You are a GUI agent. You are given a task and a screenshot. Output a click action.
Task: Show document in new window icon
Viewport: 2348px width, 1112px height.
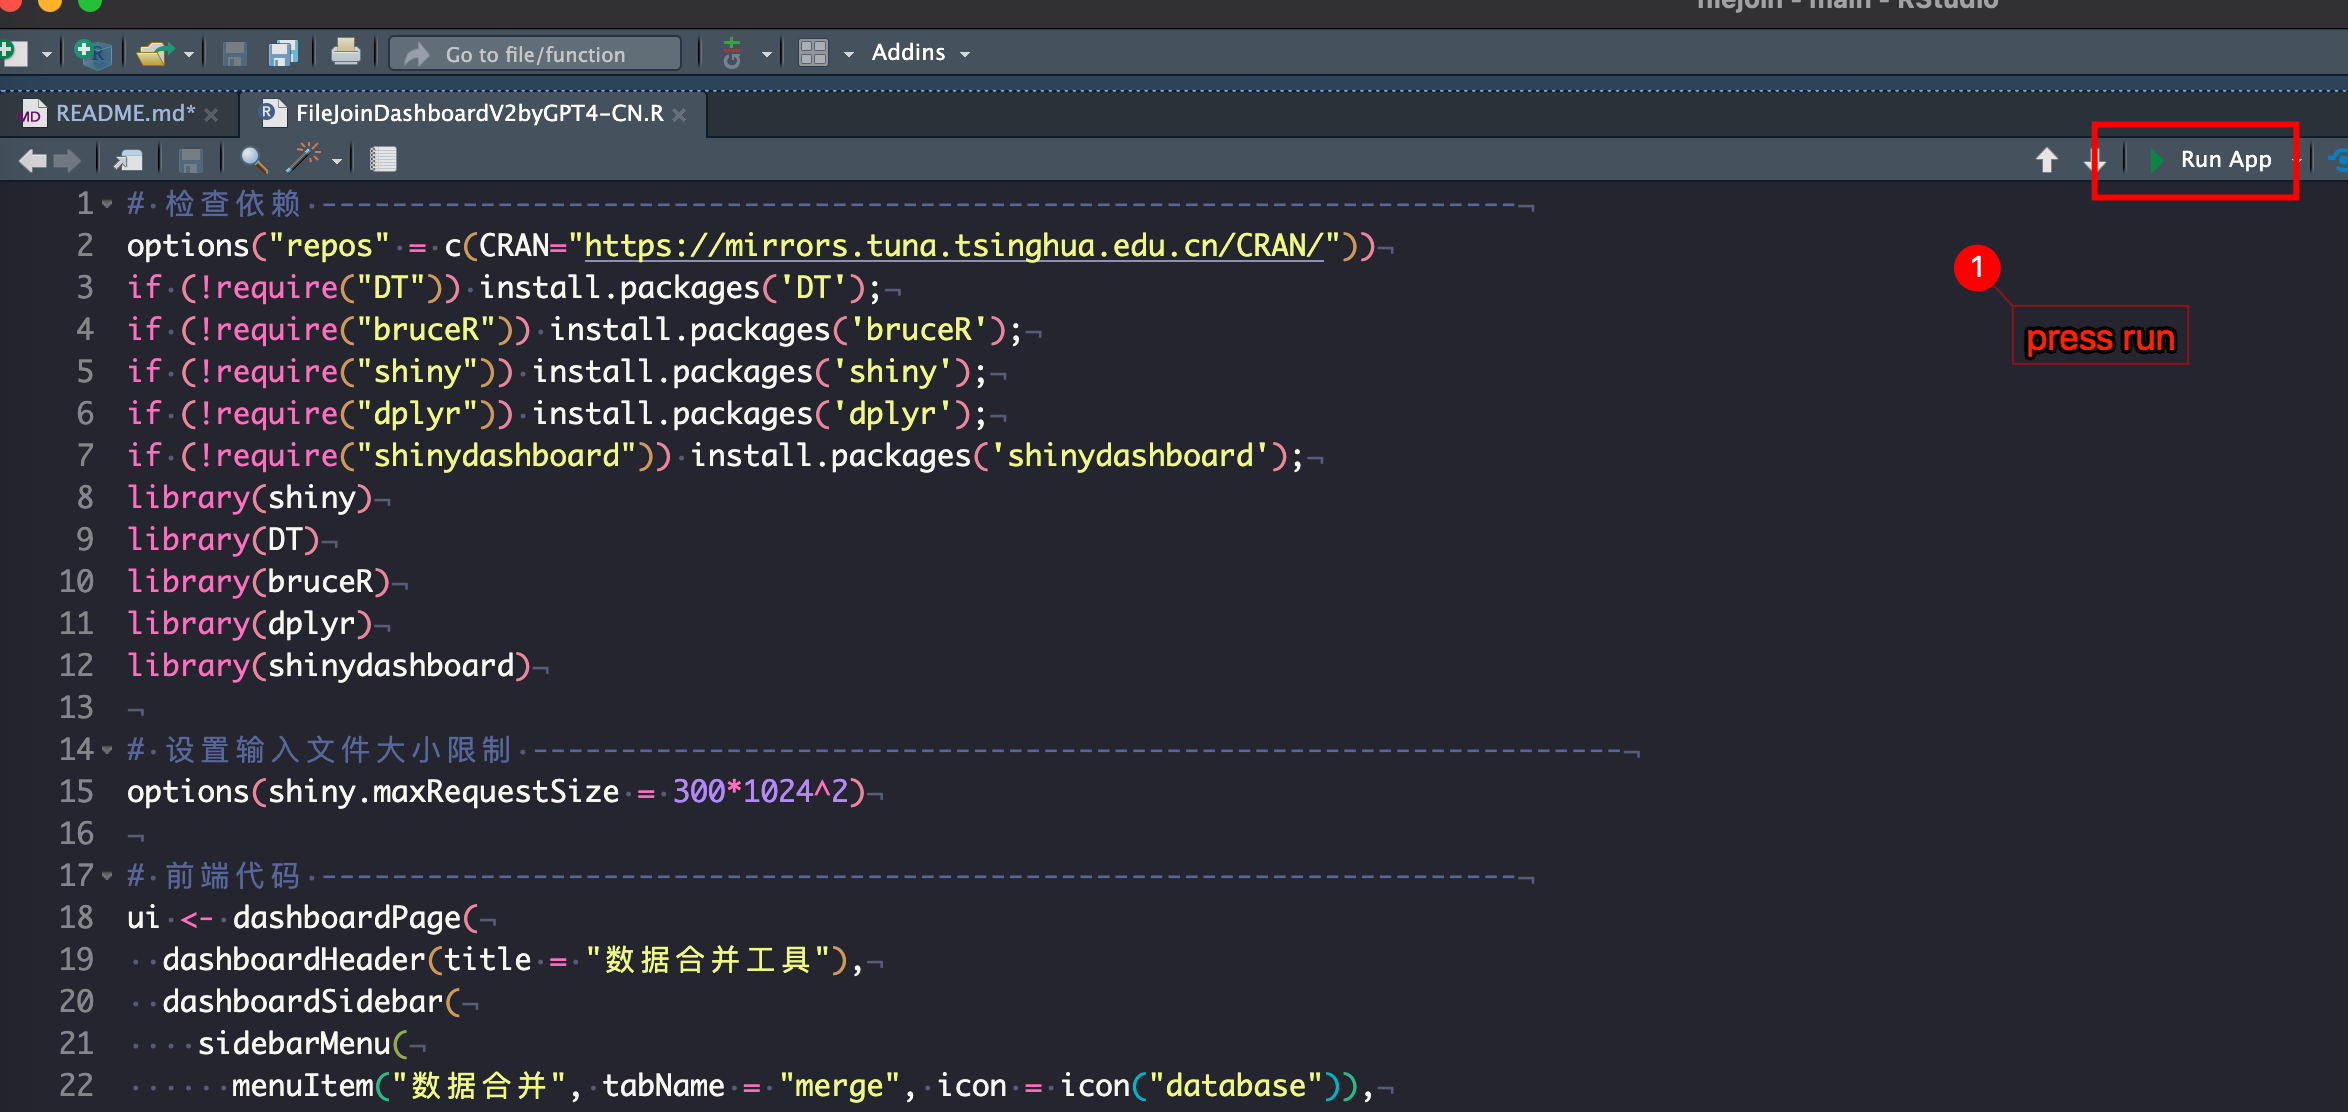point(128,159)
